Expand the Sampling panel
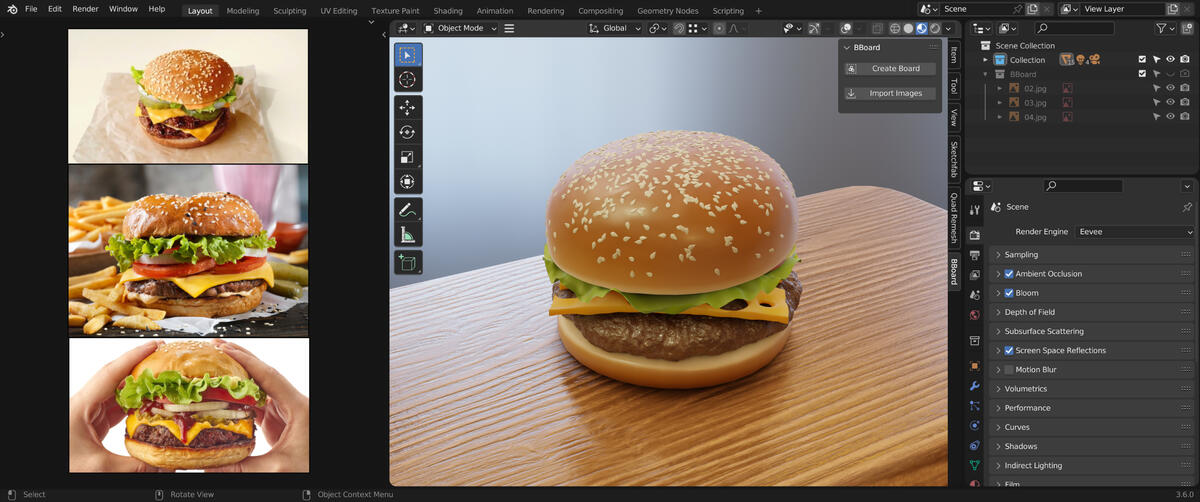This screenshot has height=502, width=1200. pyautogui.click(x=1021, y=255)
